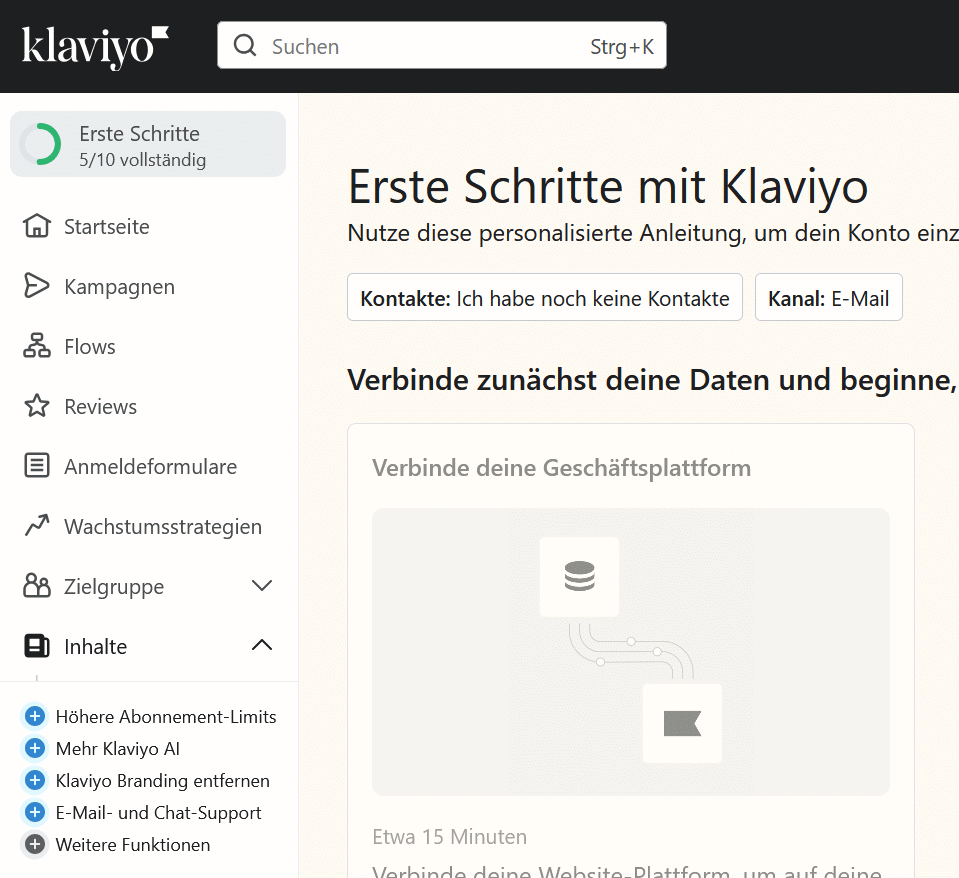Click the Weitere Funktionen link
959x878 pixels.
133,844
